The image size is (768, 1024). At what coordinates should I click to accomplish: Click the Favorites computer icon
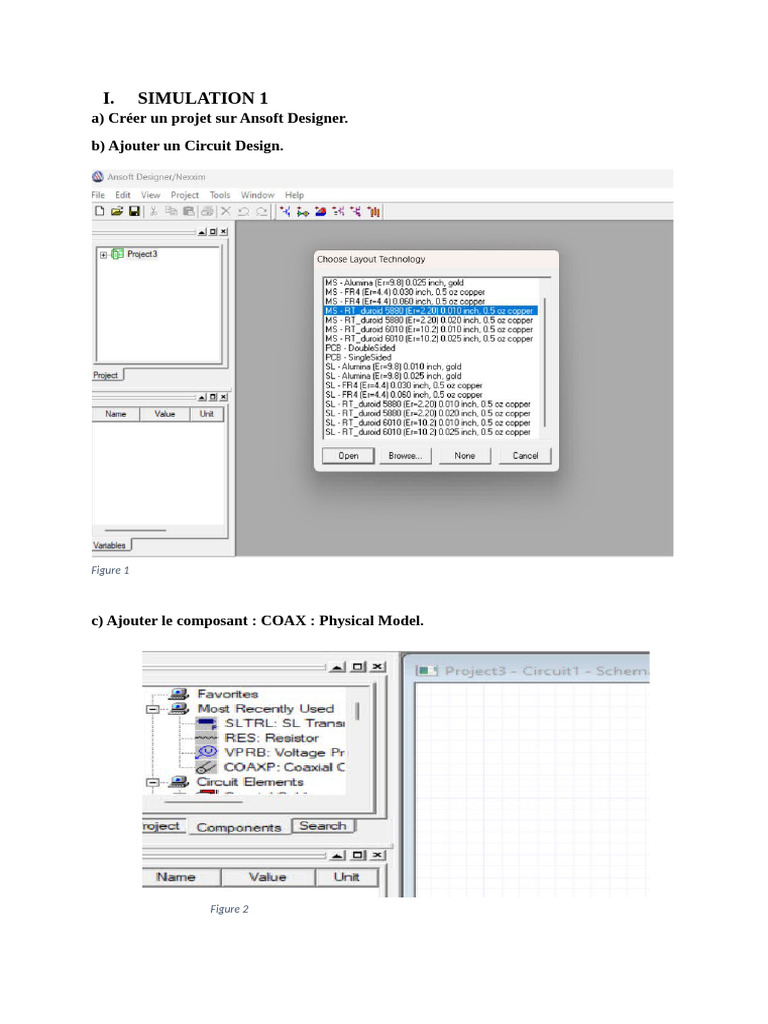click(179, 694)
